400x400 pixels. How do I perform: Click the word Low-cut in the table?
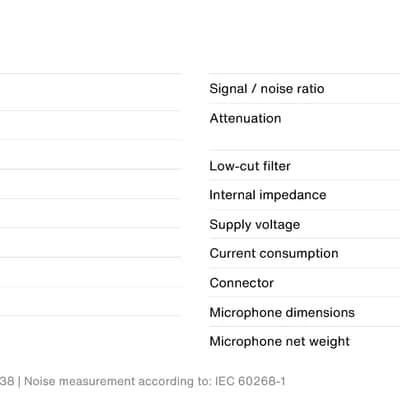234,166
